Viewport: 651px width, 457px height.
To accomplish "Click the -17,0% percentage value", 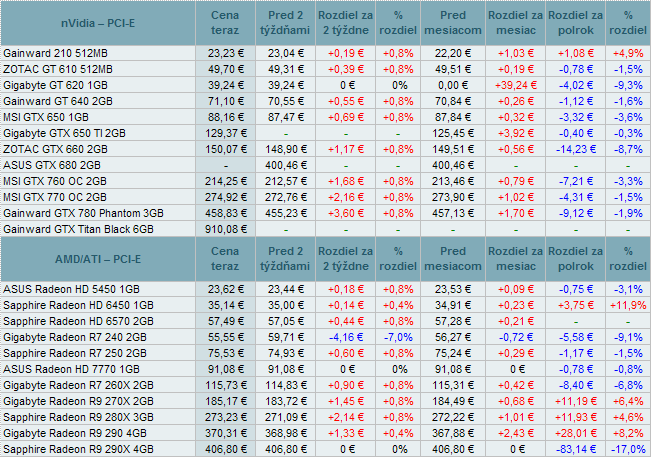I will (x=628, y=449).
